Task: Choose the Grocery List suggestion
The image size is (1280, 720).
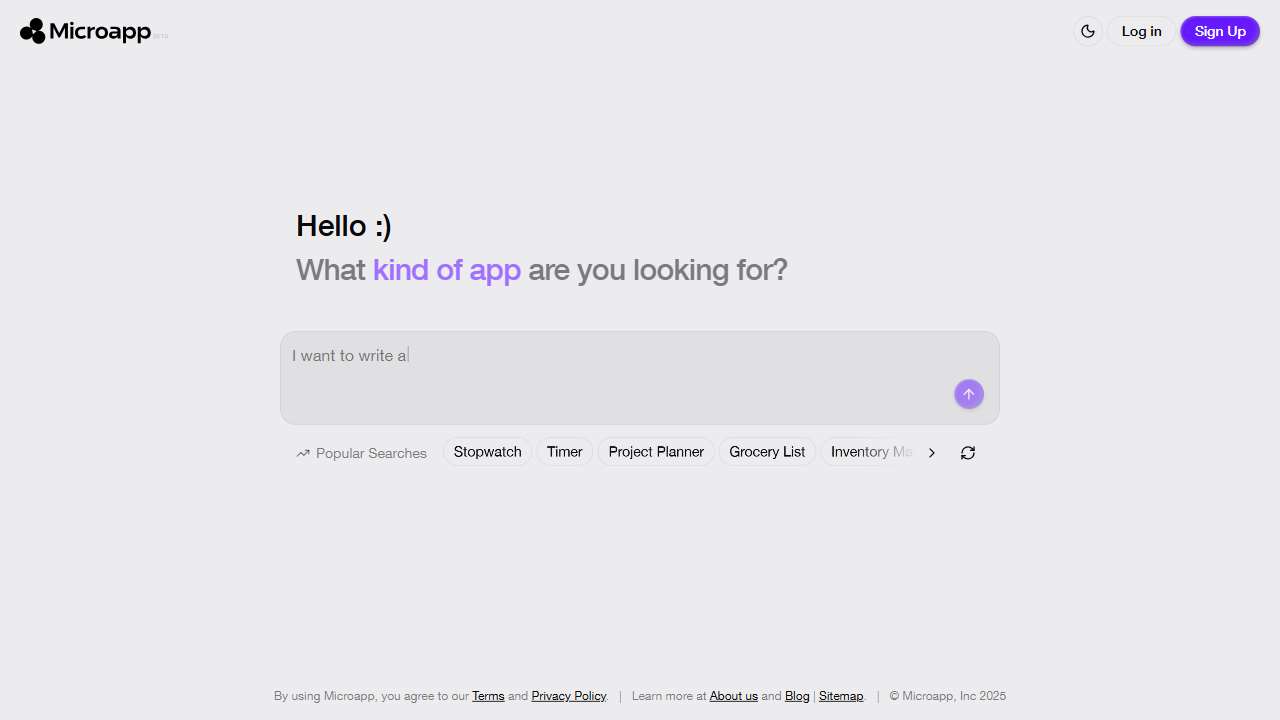Action: [x=767, y=451]
